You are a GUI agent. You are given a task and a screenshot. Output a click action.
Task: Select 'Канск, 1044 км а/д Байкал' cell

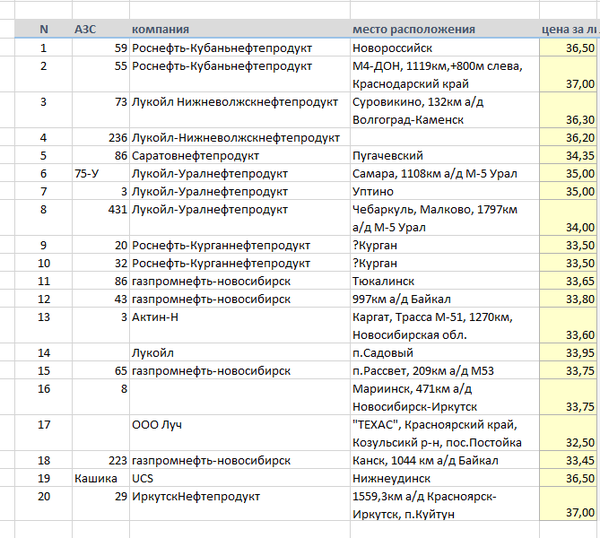tap(445, 460)
